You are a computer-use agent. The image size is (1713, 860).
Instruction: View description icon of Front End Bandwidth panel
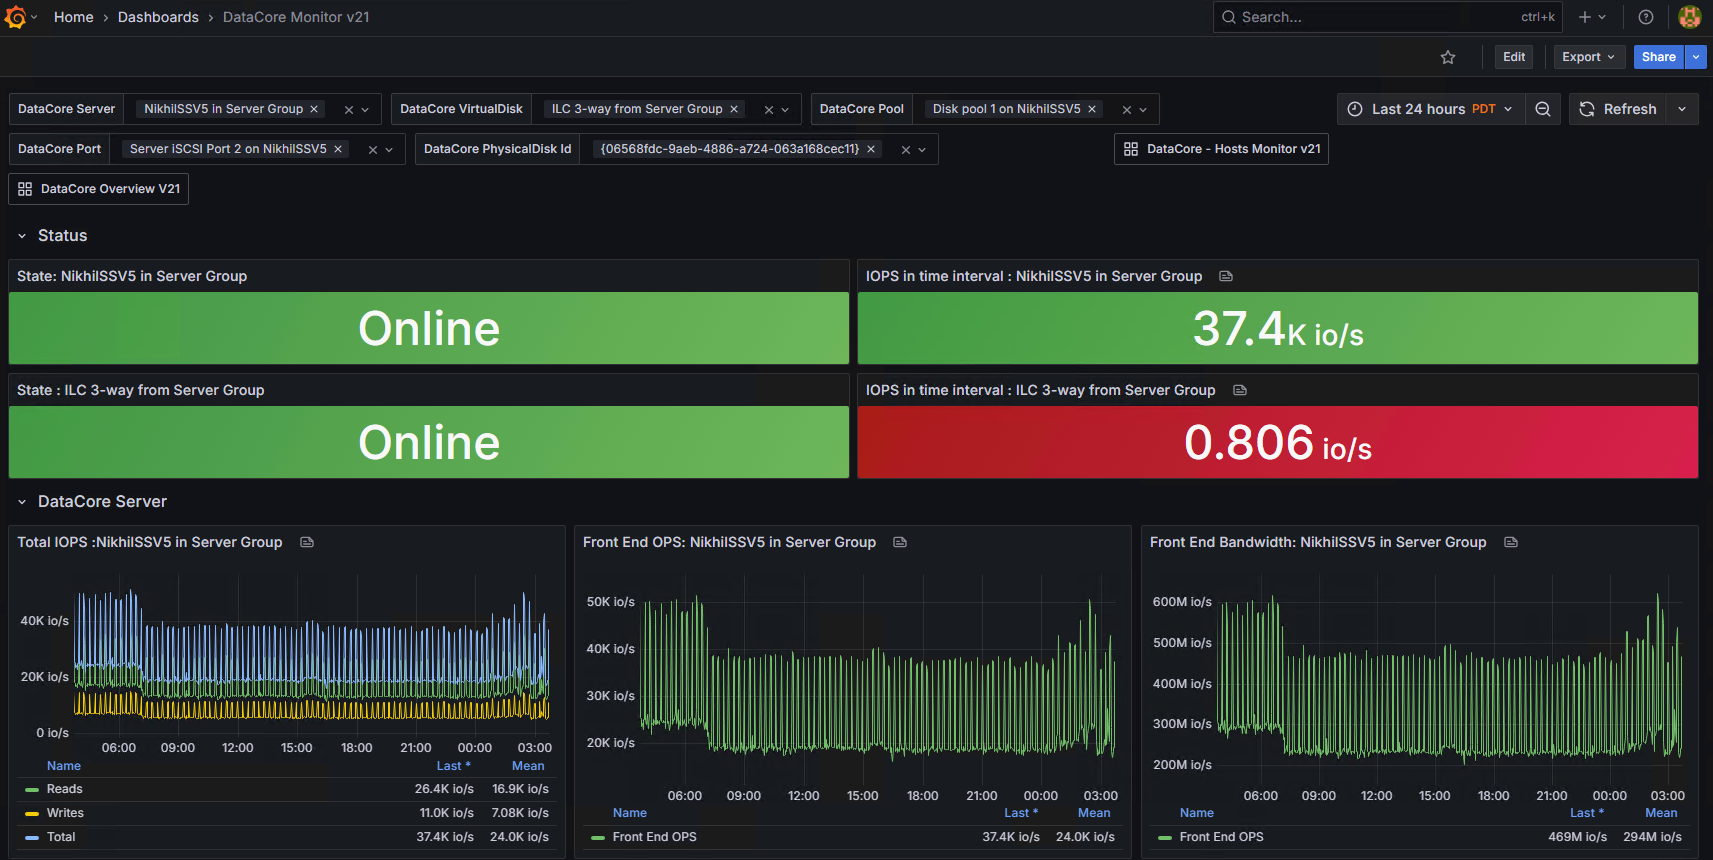pos(1511,542)
